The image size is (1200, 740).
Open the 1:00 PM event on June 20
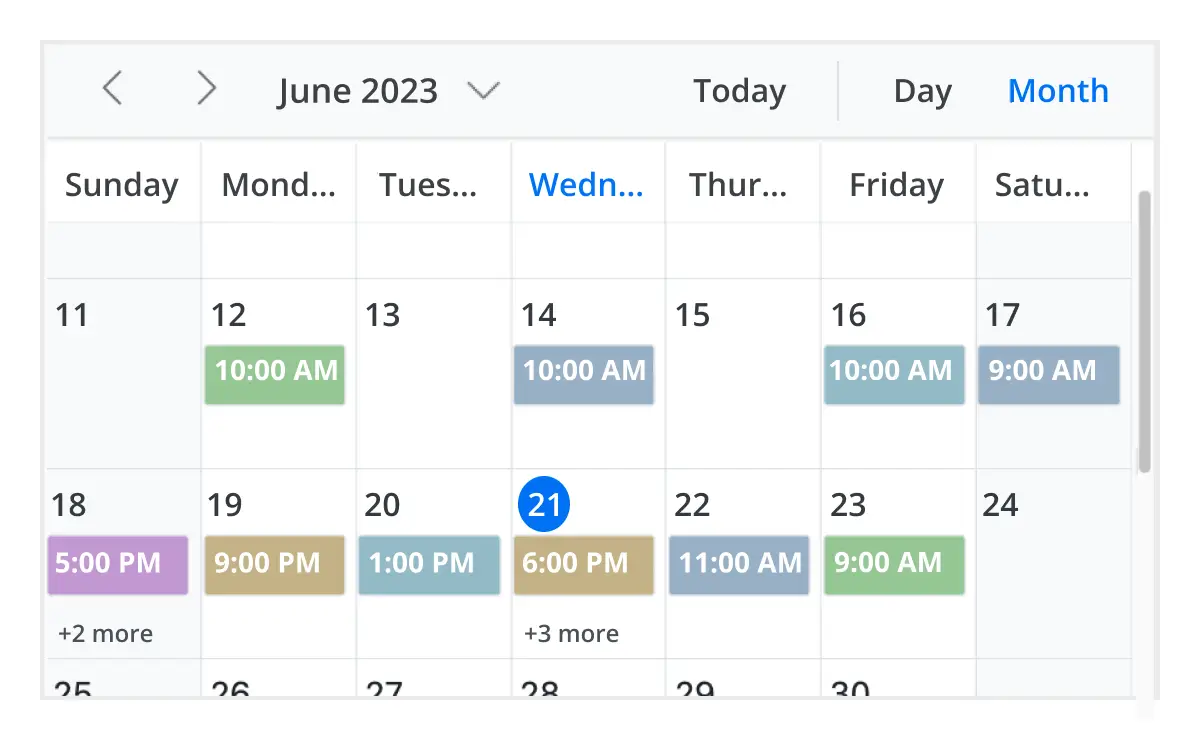click(x=429, y=565)
